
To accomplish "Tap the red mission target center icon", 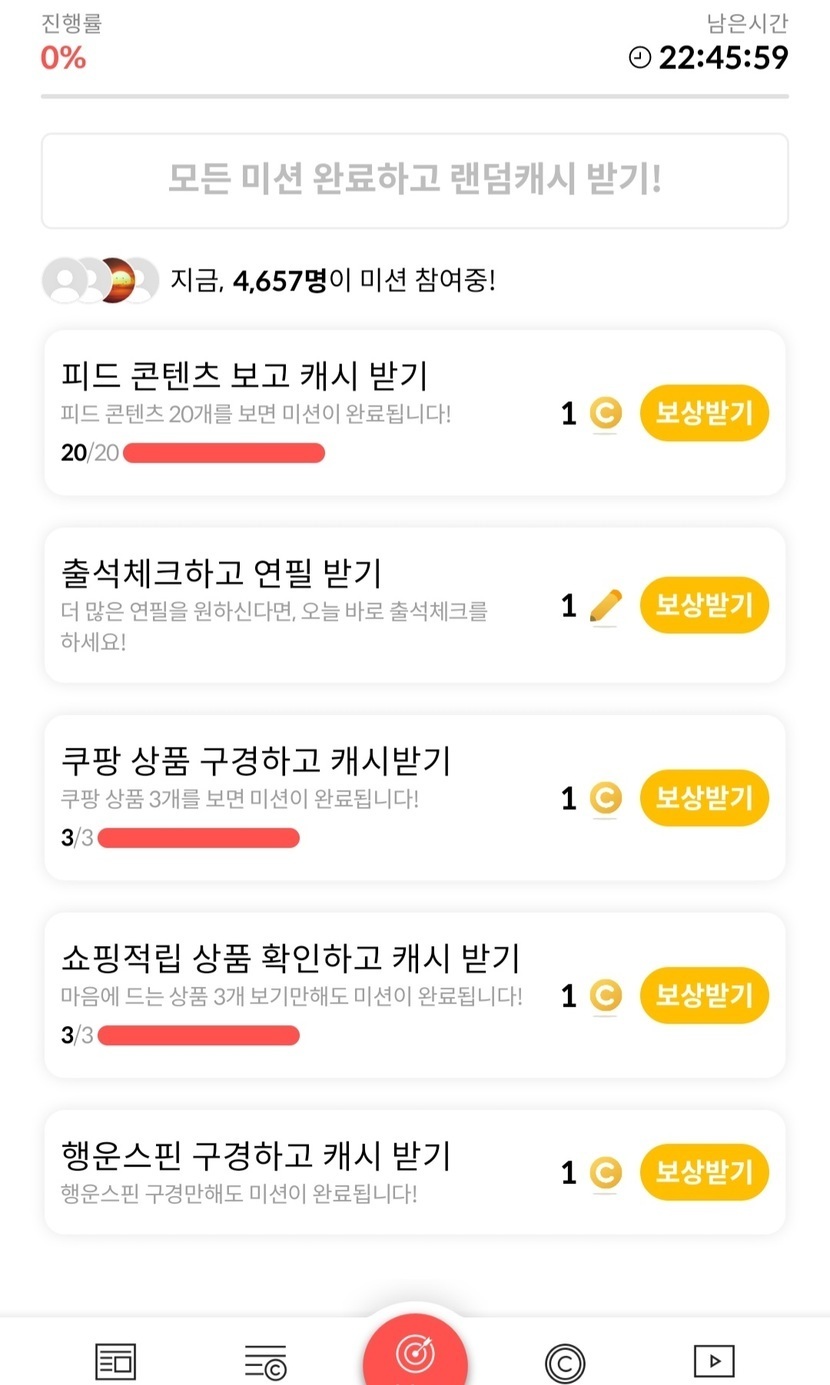I will coord(415,1354).
